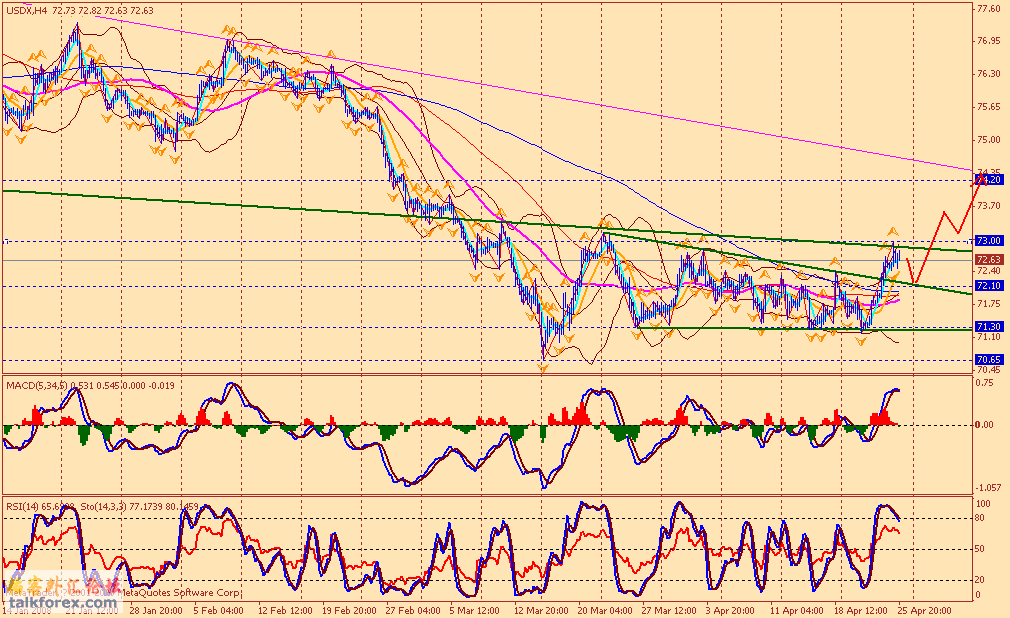Viewport: 1010px width, 618px height.
Task: Click the red 72.63 current price tag
Action: (989, 260)
